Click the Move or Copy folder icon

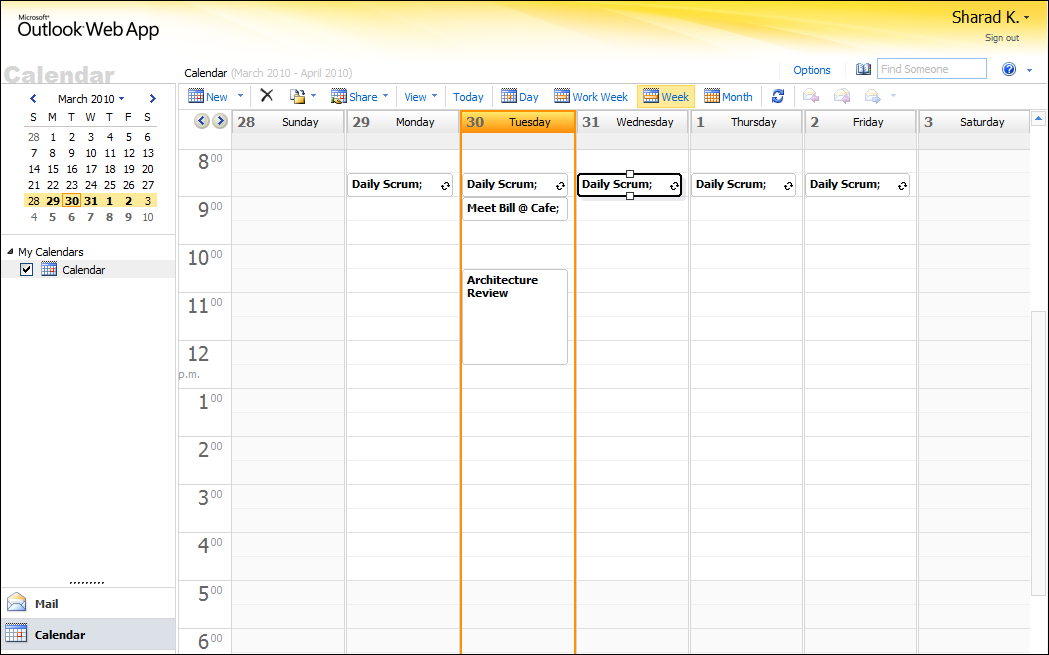297,96
